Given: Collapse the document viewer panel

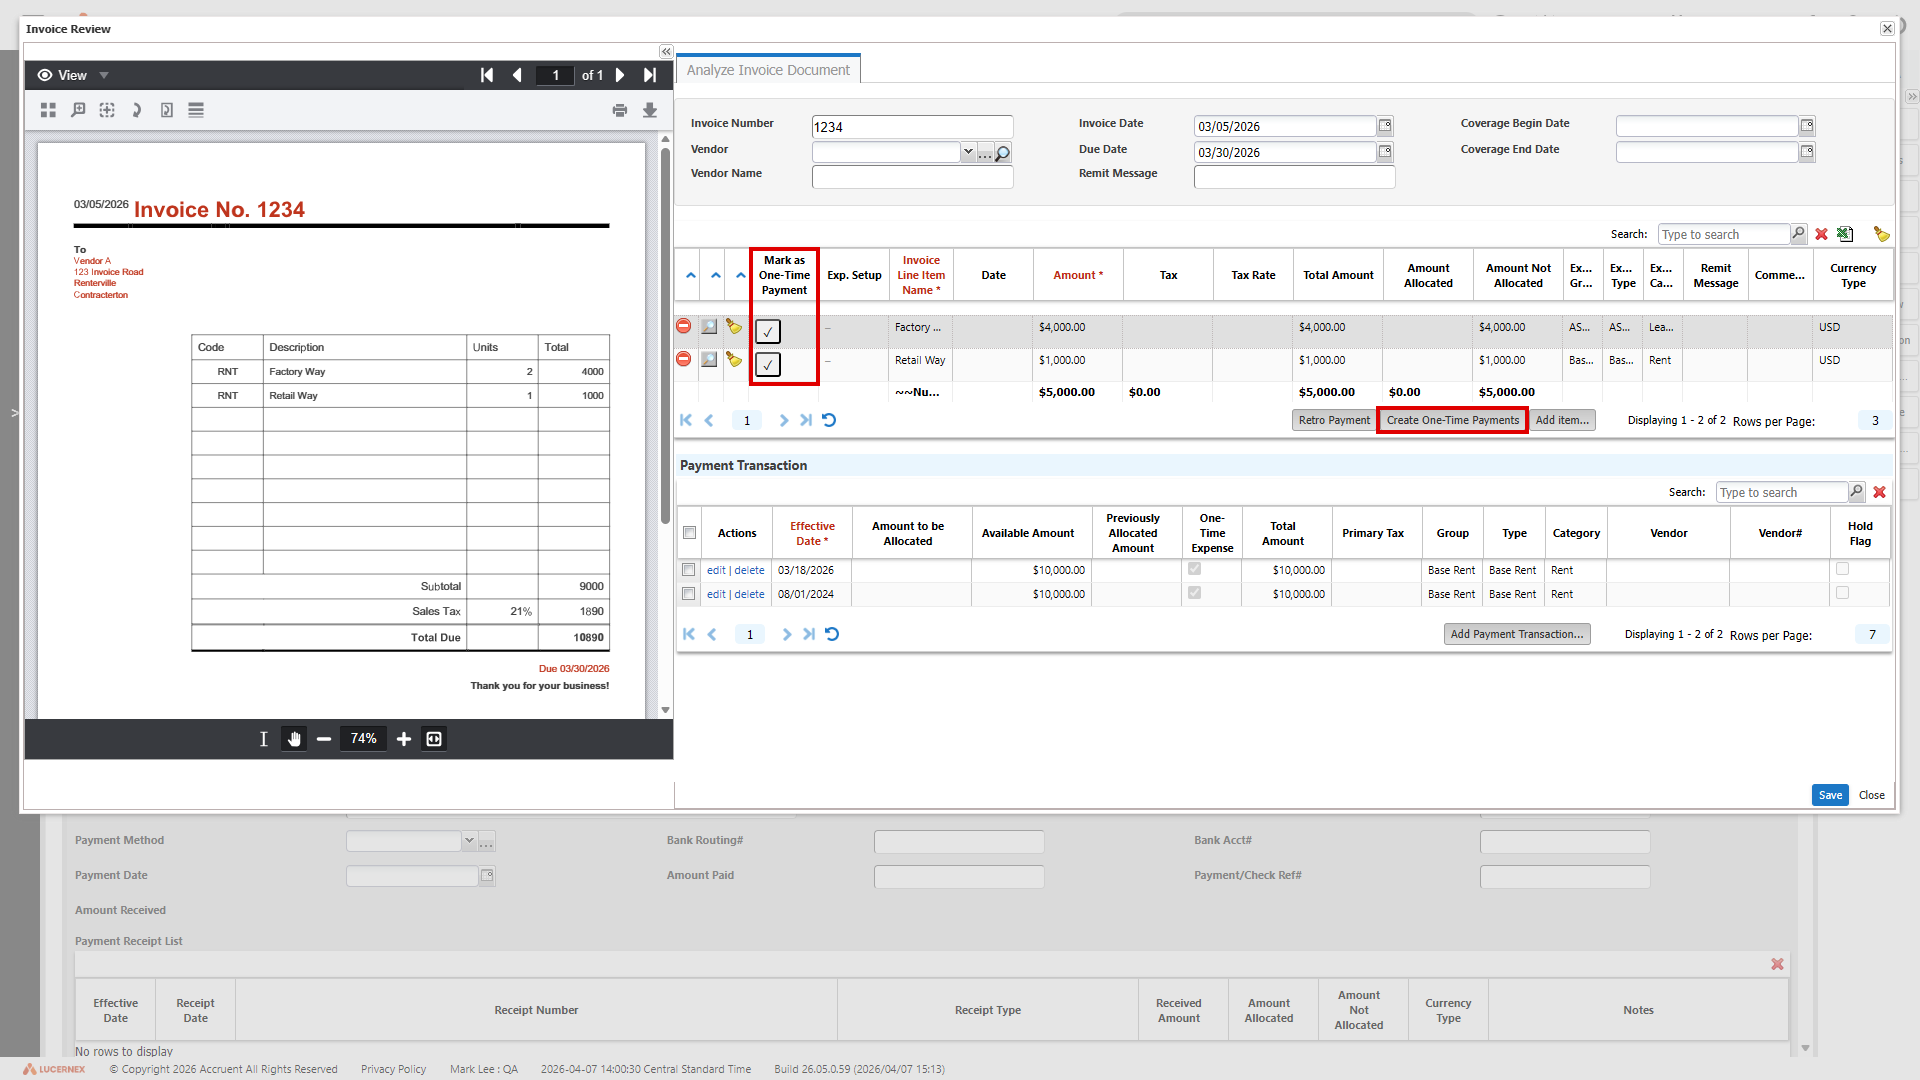Looking at the screenshot, I should 666,52.
